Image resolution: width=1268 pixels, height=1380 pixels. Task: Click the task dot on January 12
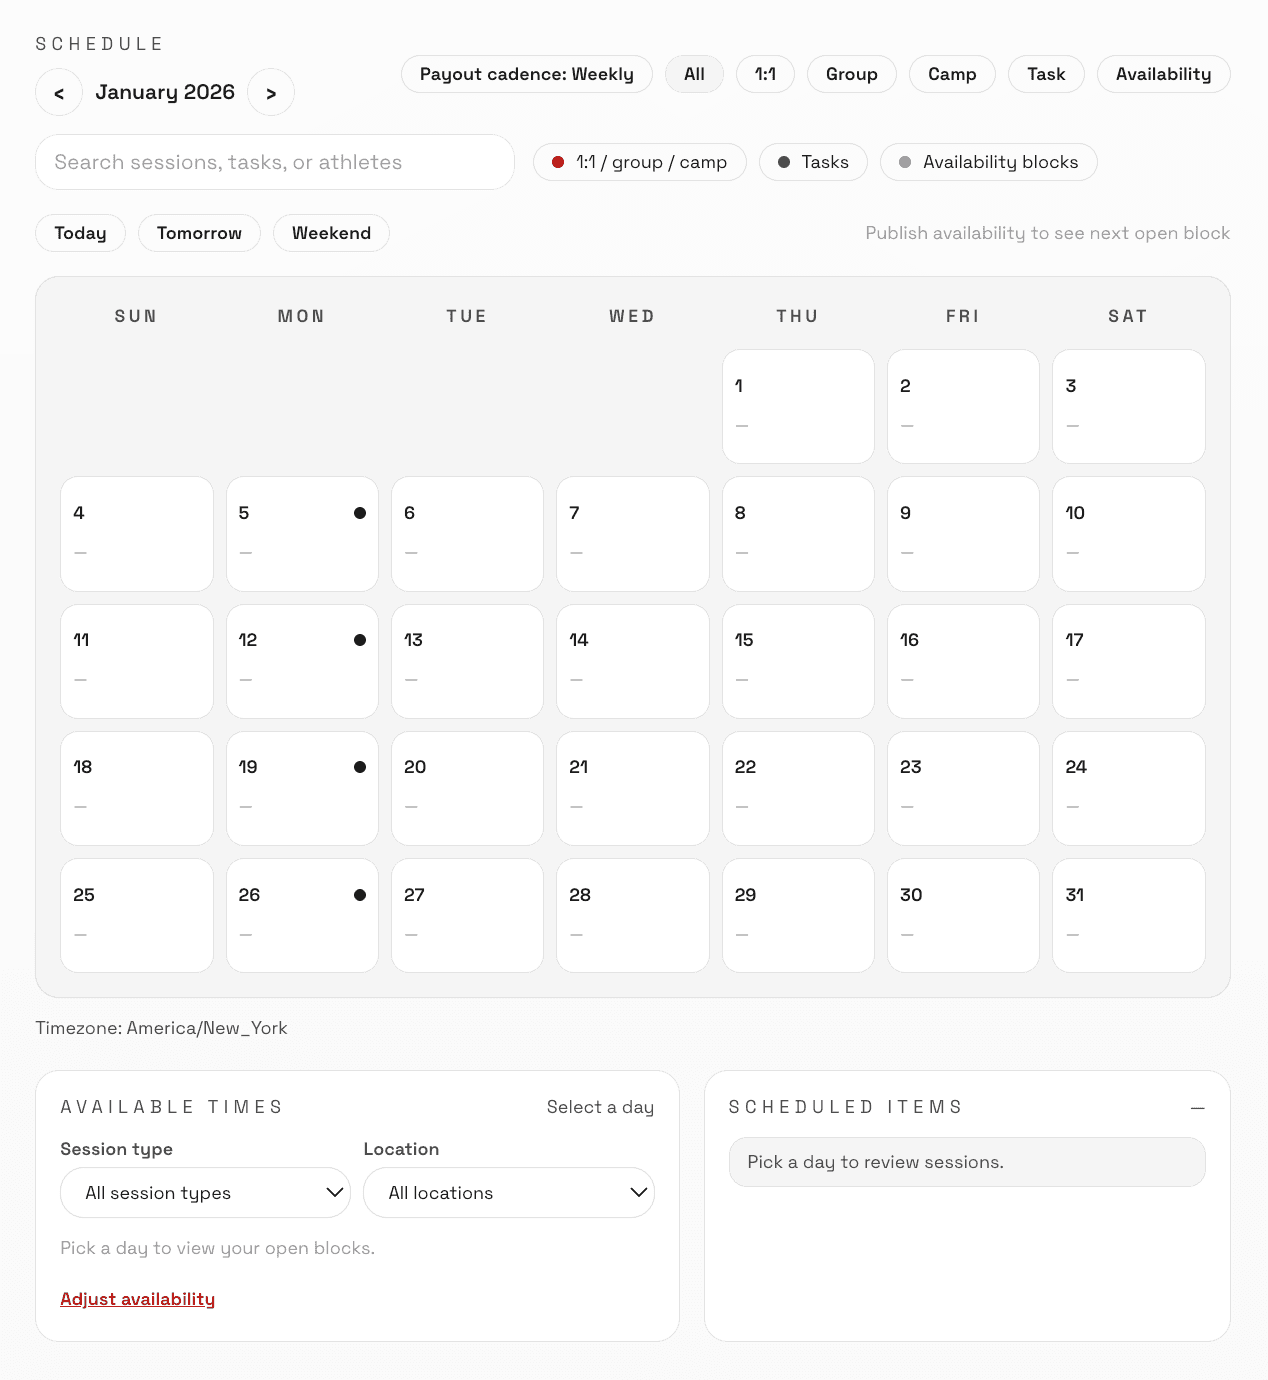(360, 640)
